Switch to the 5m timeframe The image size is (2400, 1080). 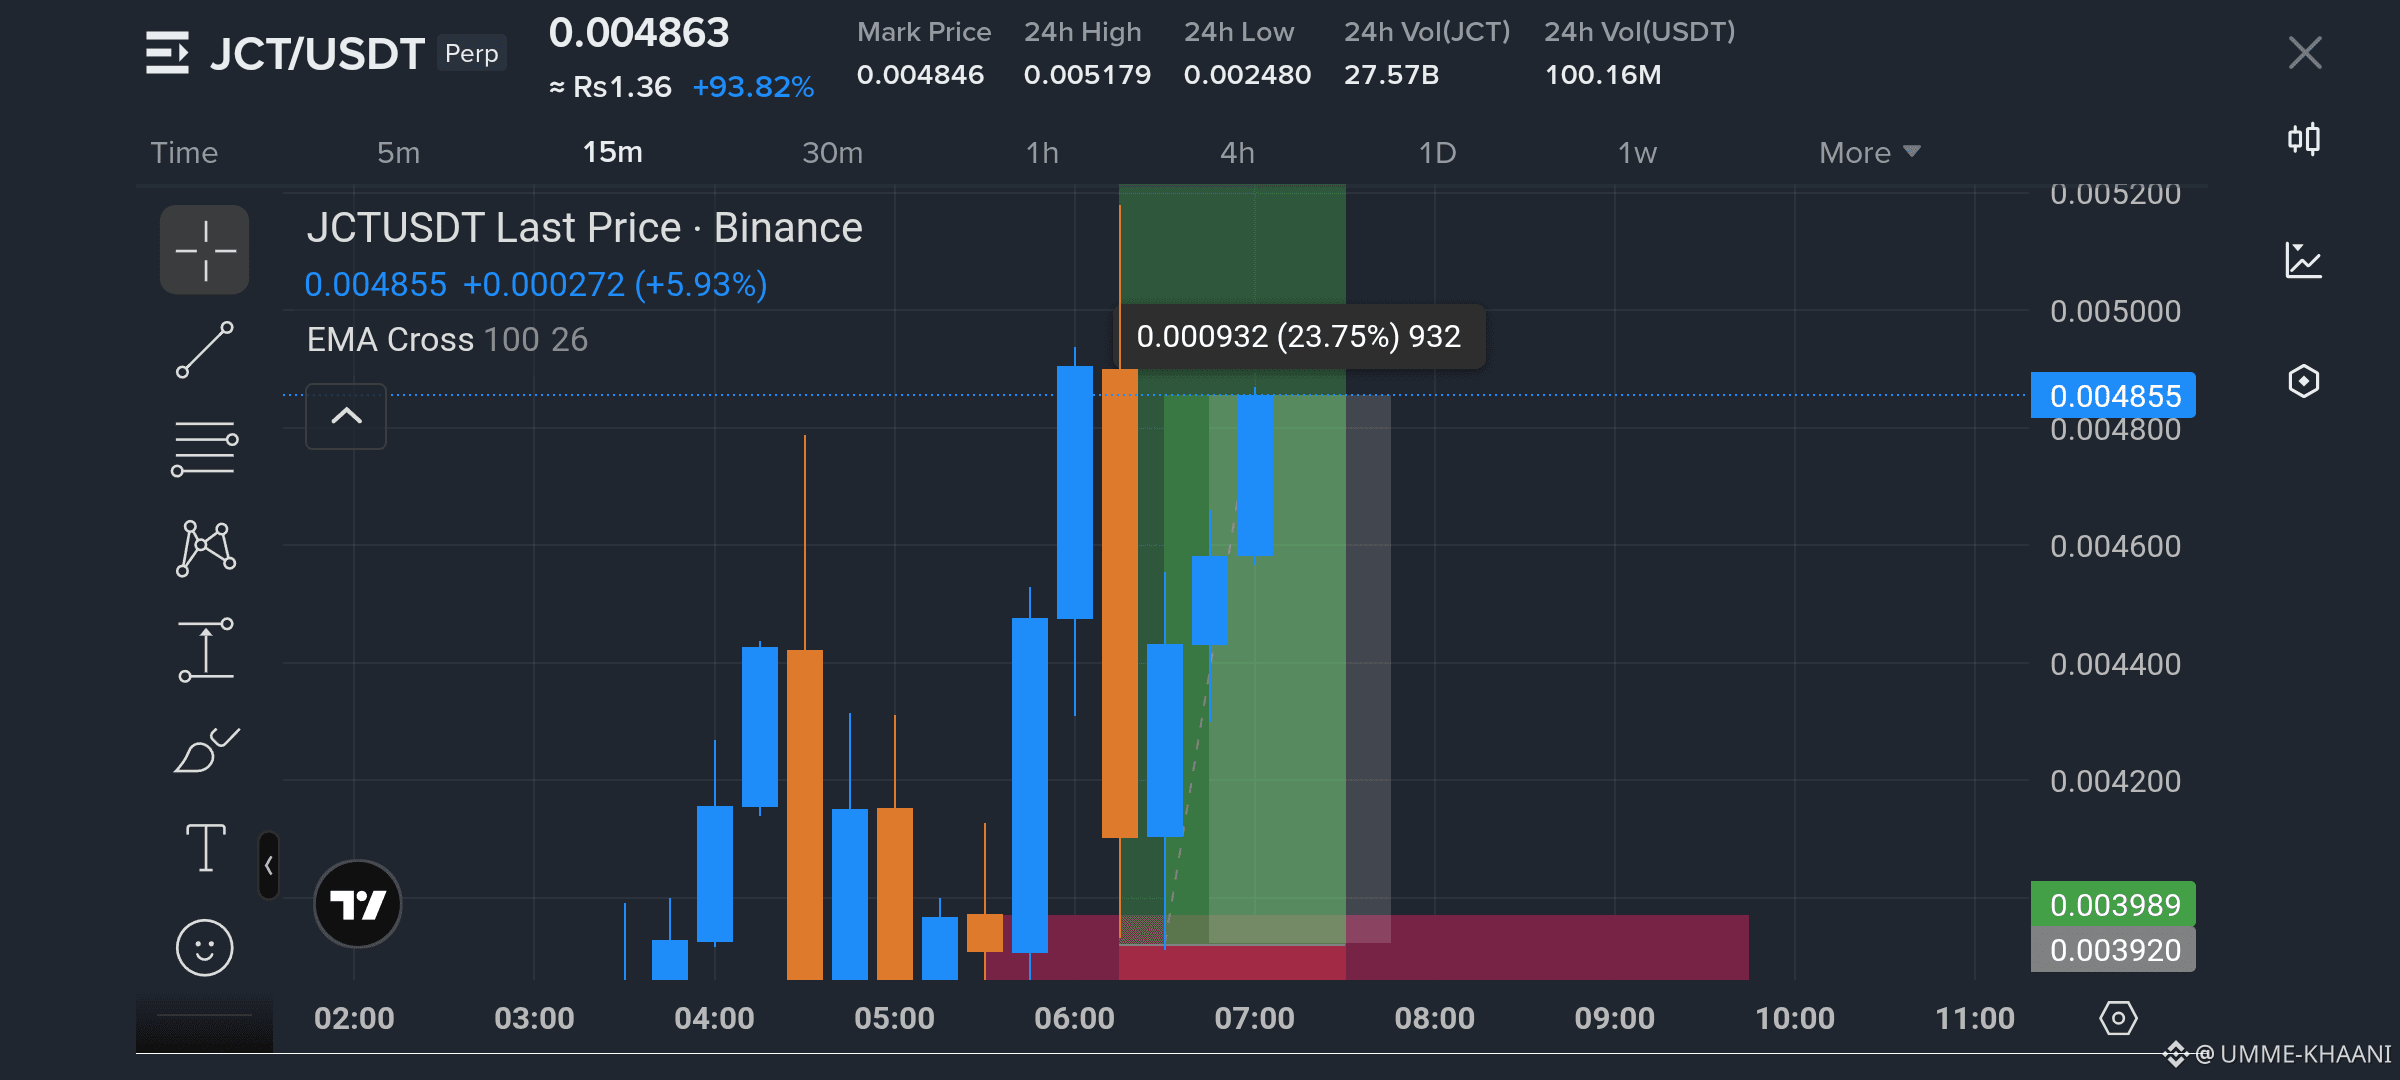coord(398,152)
